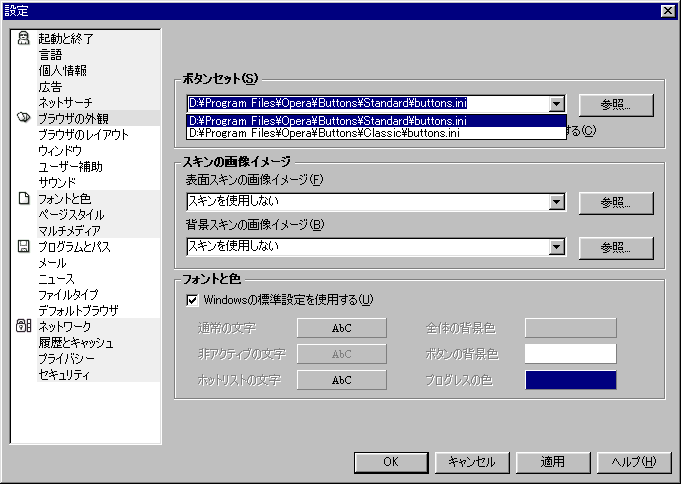Screen dimensions: 681x484
Task: Select ネットサーチ in the category list
Action: tap(66, 103)
